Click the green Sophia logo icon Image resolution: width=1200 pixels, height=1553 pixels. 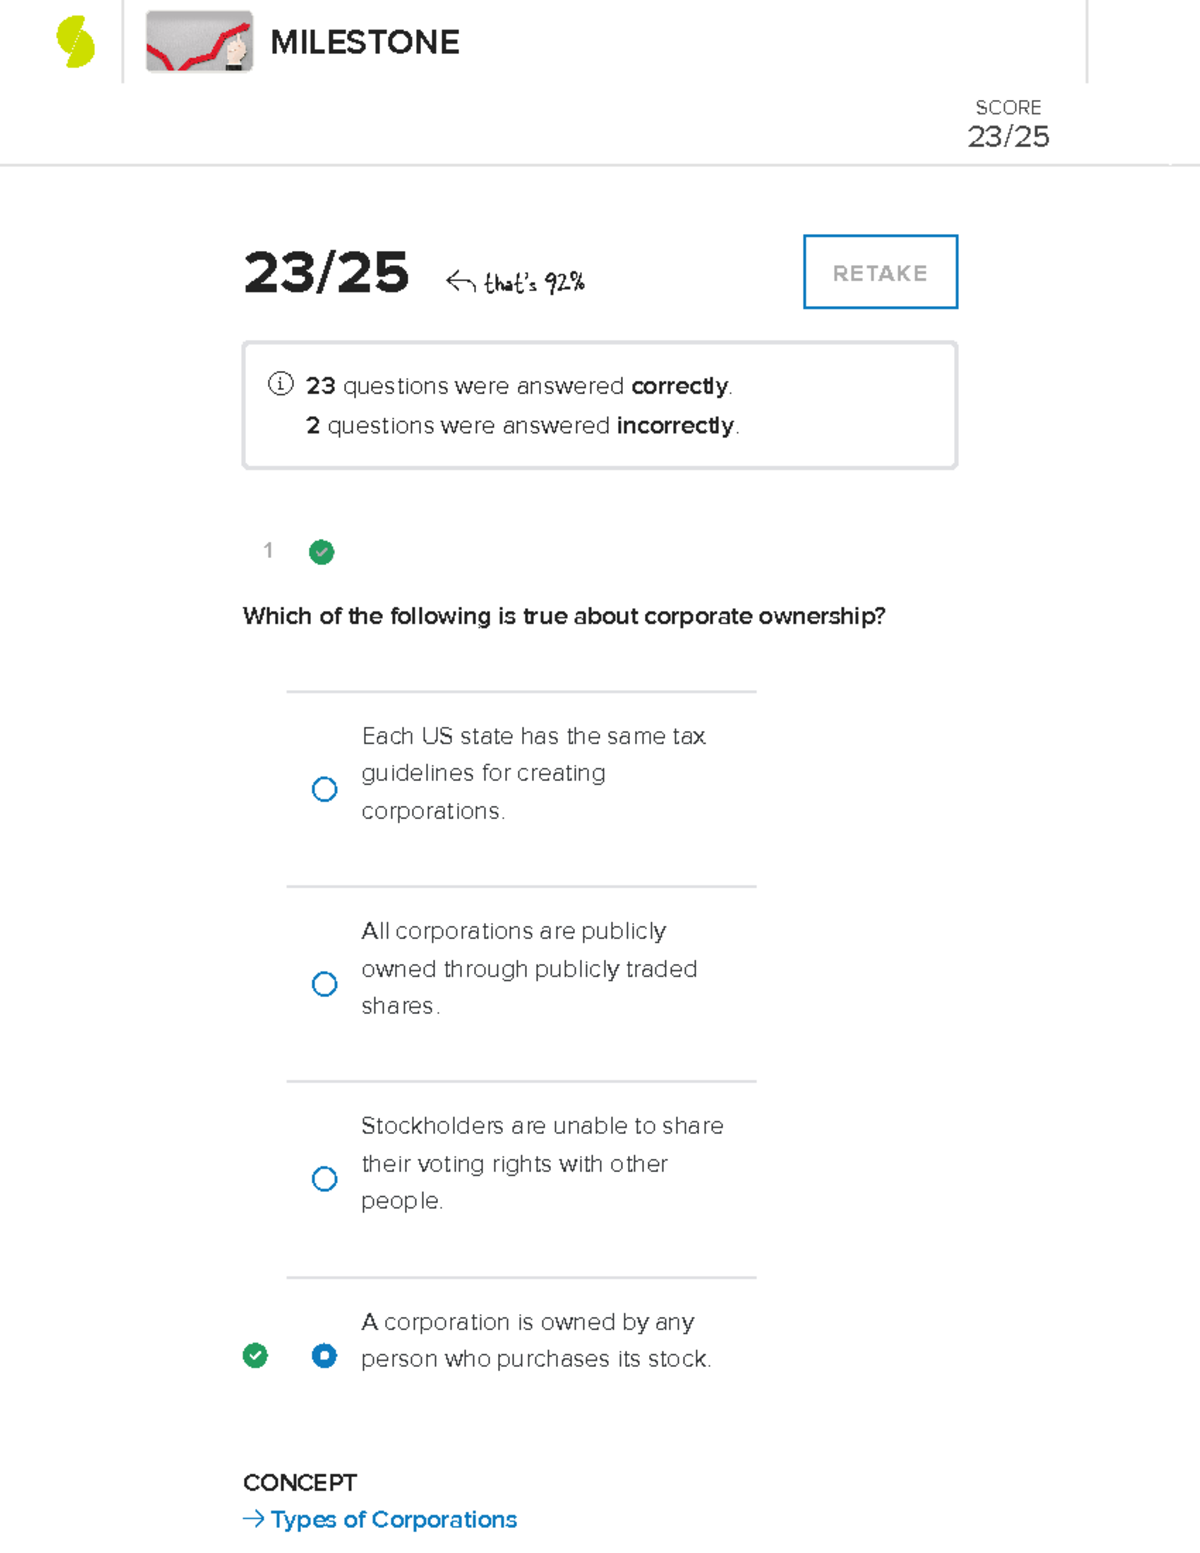coord(75,42)
